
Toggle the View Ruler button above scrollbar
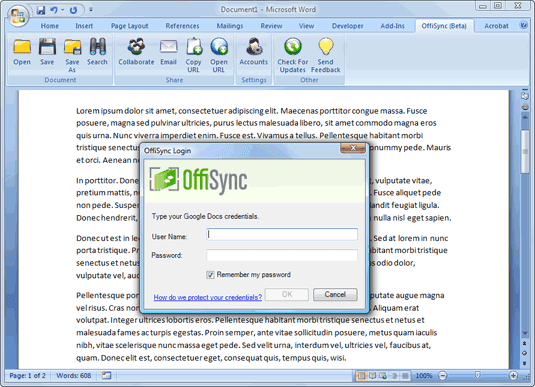pos(525,96)
